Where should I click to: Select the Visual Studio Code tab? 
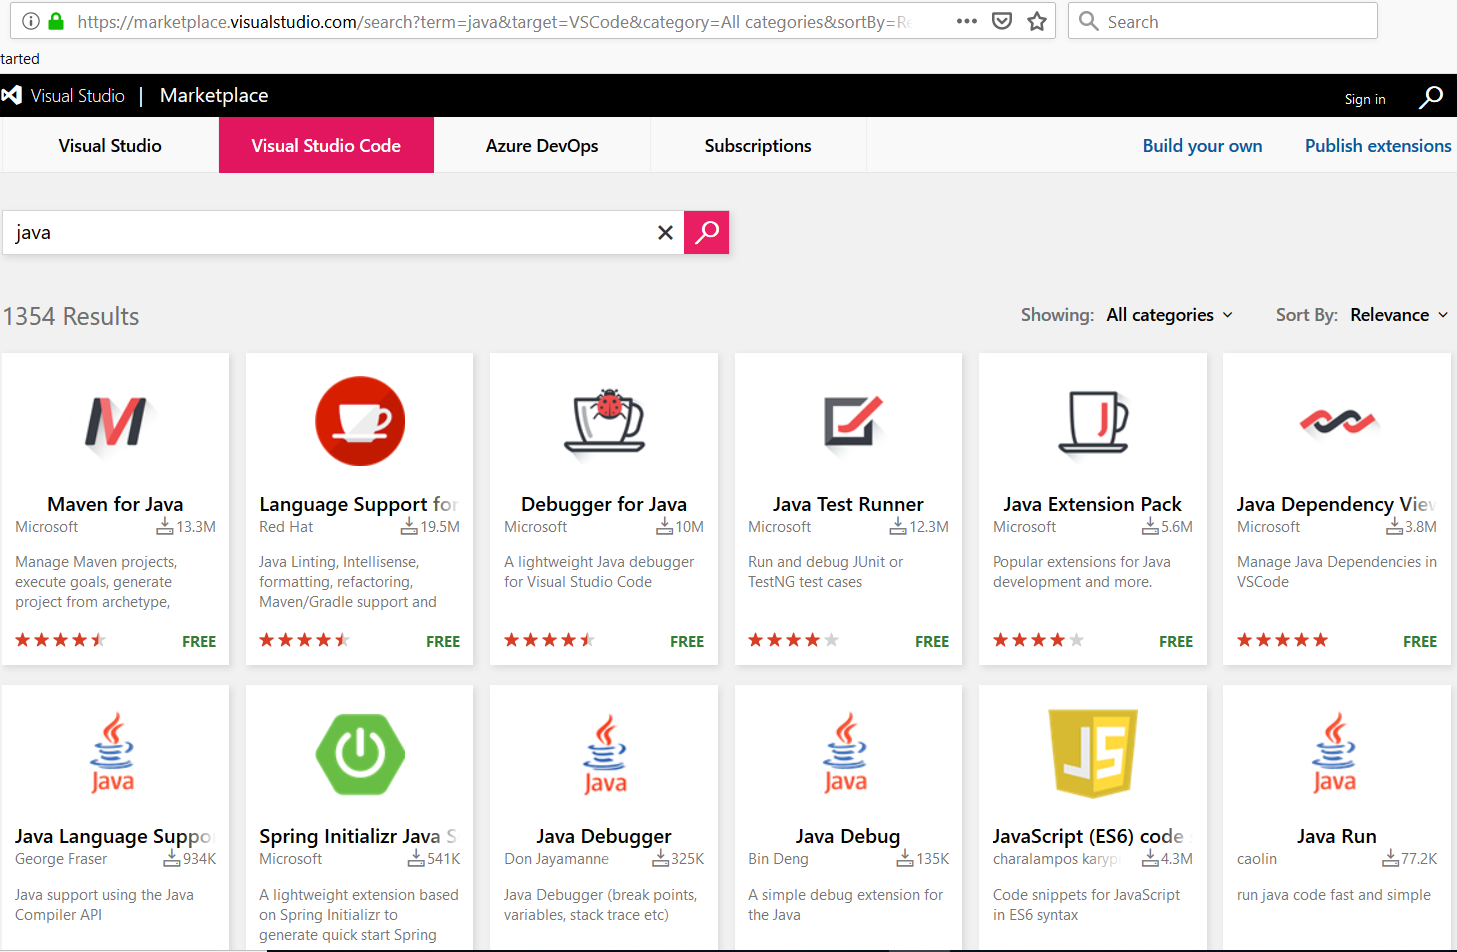[326, 146]
